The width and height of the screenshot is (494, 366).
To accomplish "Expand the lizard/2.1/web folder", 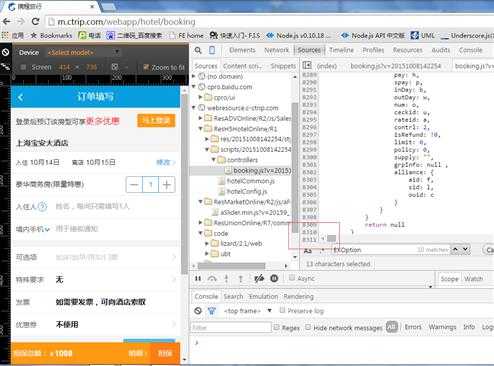I will [207, 244].
